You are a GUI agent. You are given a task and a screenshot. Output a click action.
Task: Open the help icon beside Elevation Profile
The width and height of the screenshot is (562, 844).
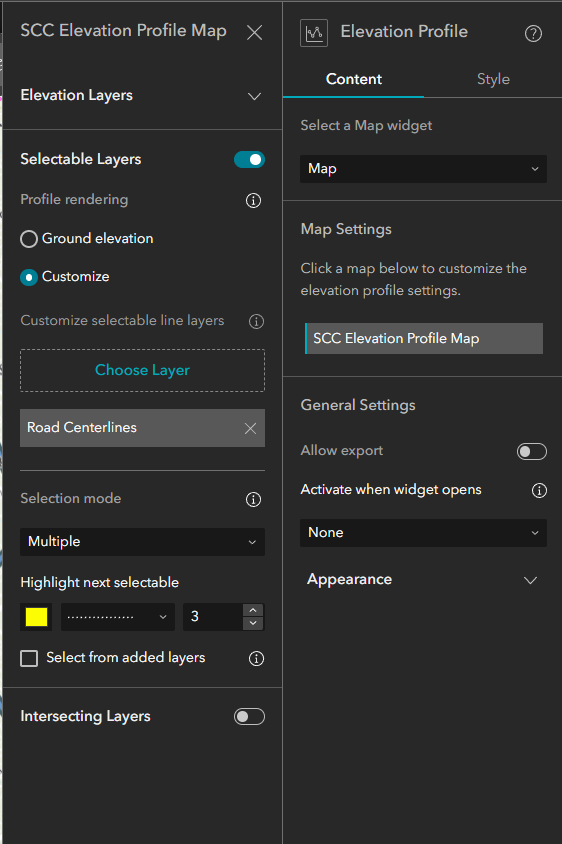click(x=533, y=34)
